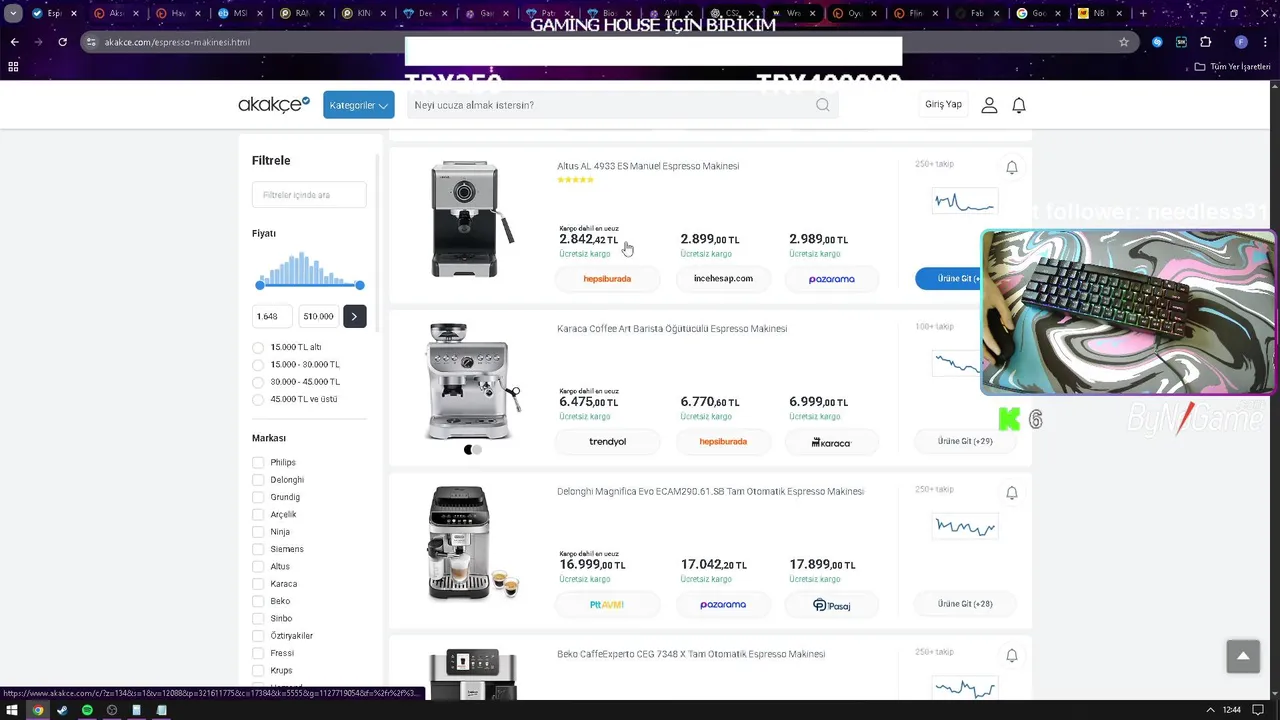Bookmark this page with star icon
The height and width of the screenshot is (720, 1280).
click(1124, 42)
